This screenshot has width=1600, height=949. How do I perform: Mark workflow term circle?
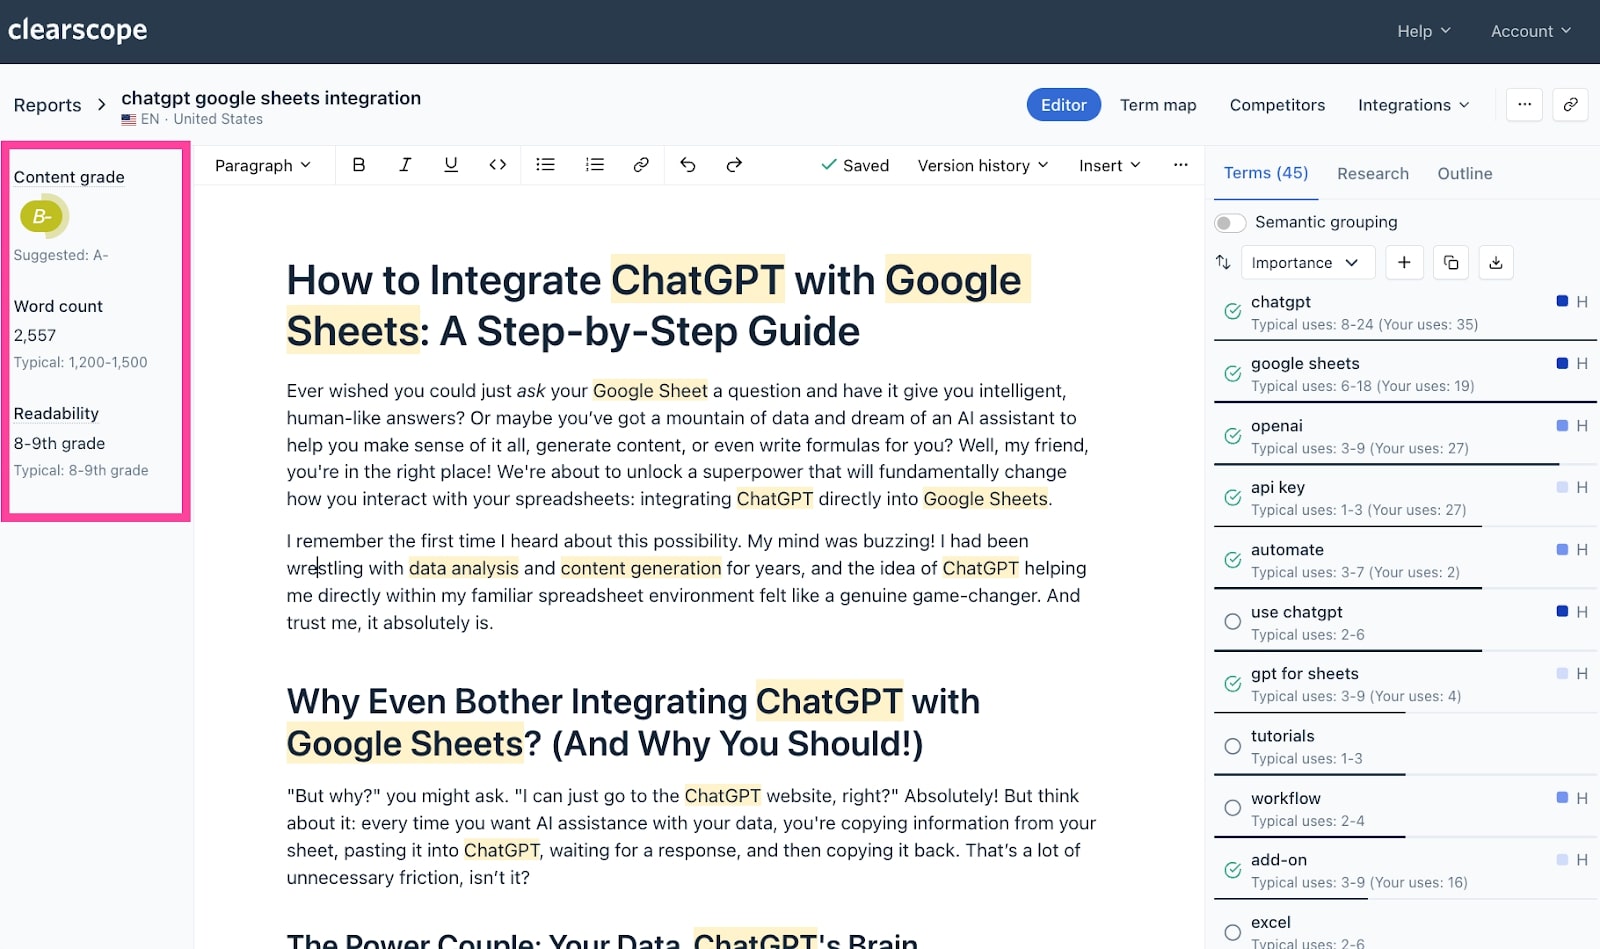1233,808
